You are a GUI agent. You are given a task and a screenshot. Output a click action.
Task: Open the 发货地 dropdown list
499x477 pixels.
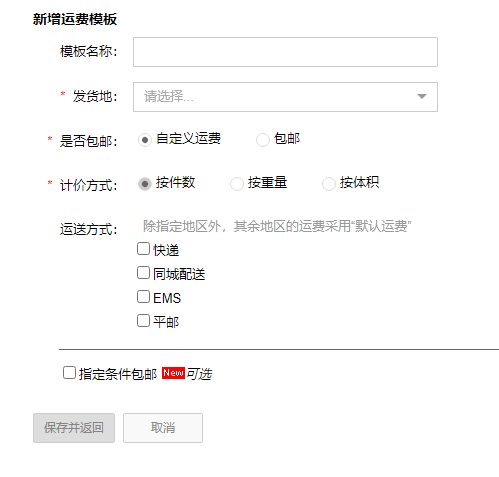click(285, 97)
